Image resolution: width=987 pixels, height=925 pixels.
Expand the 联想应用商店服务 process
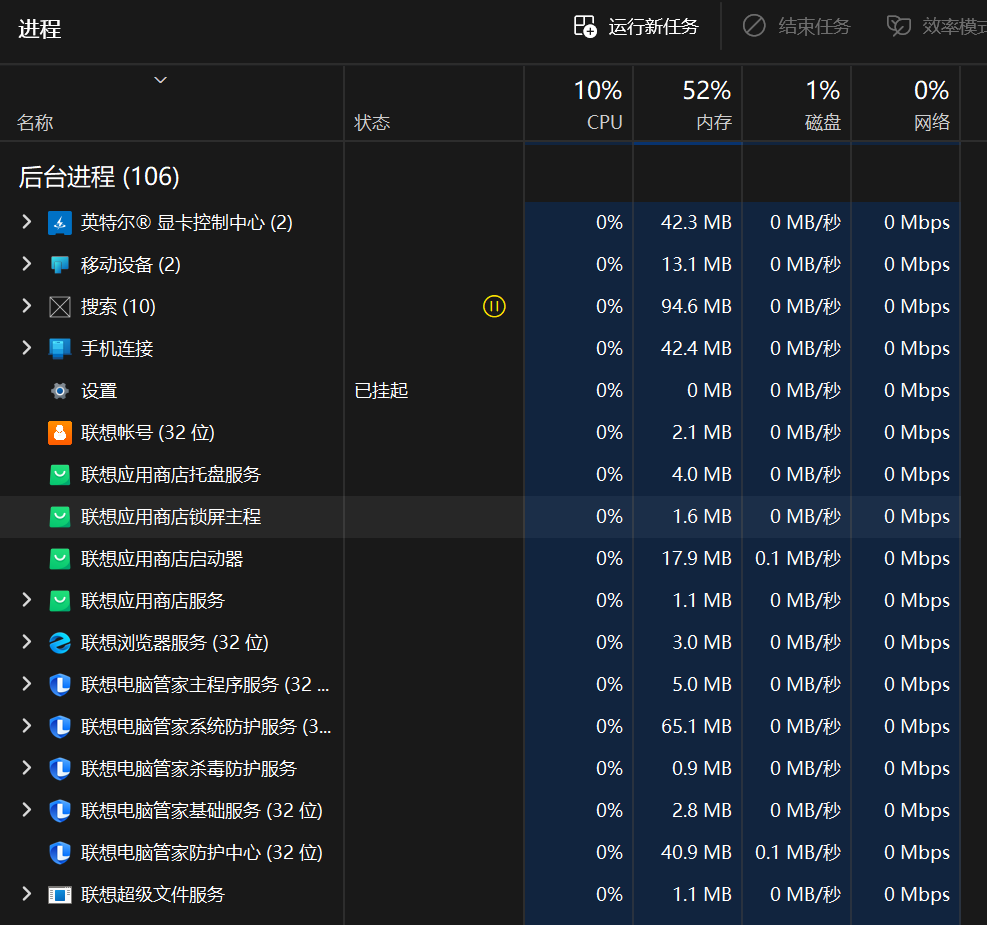click(26, 600)
